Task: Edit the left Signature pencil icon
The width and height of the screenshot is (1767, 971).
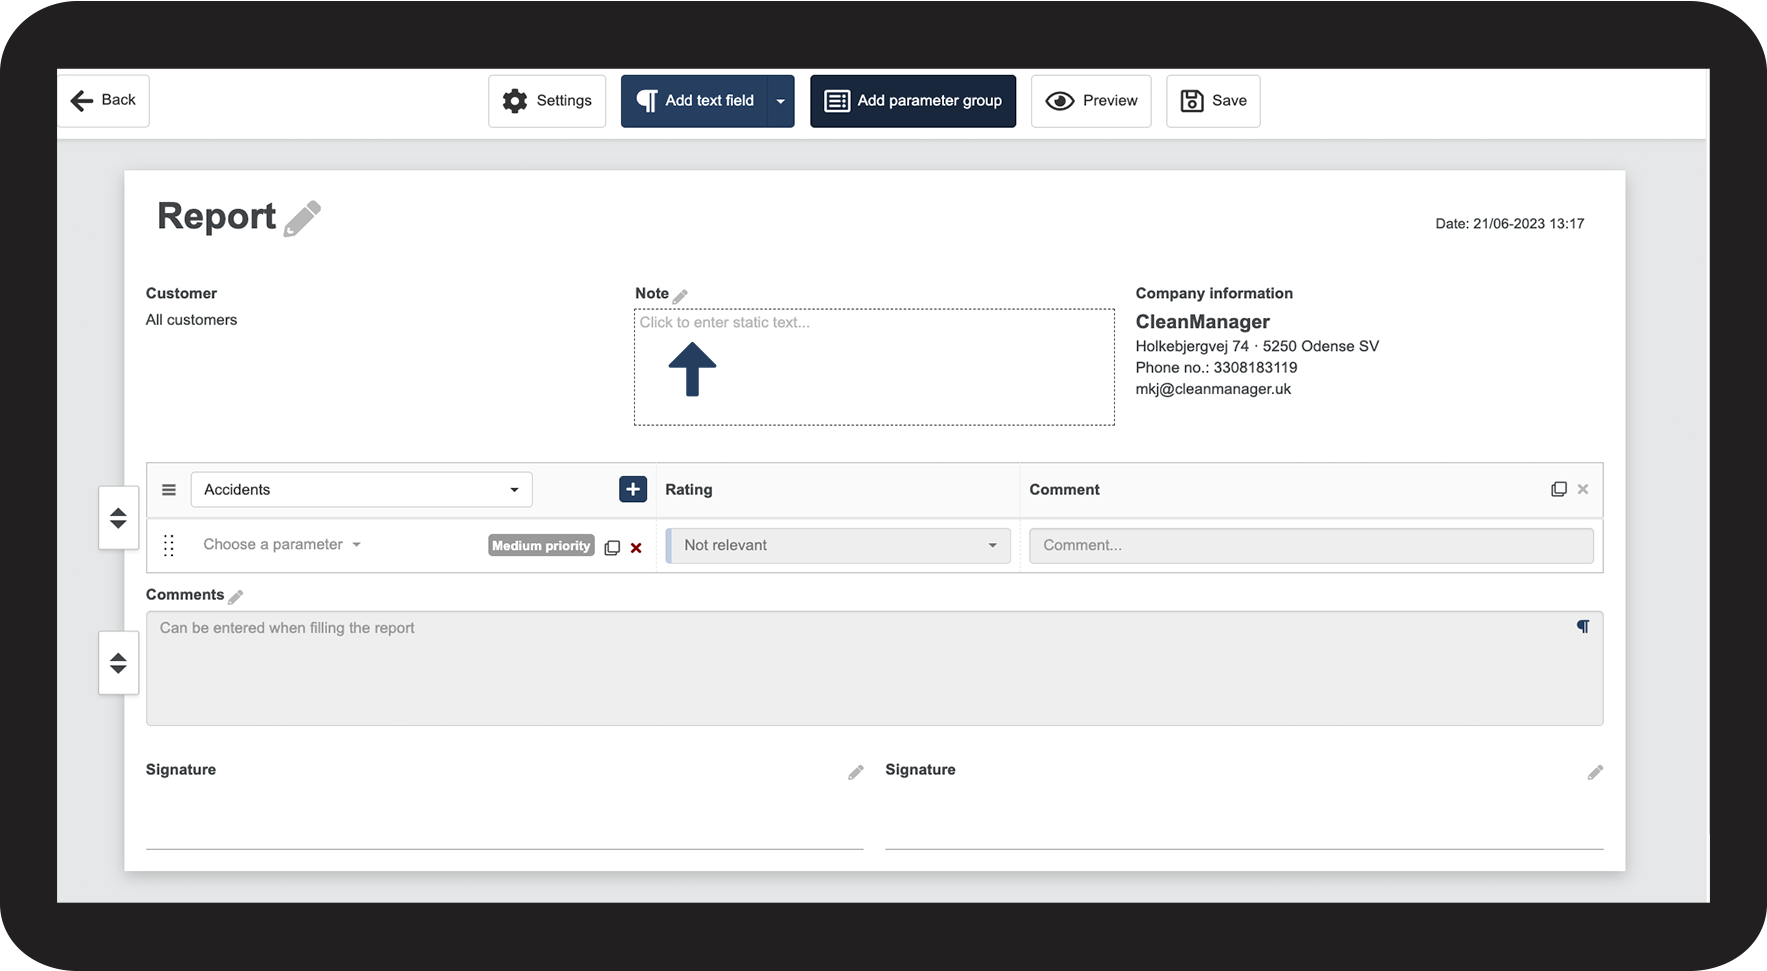Action: (x=856, y=772)
